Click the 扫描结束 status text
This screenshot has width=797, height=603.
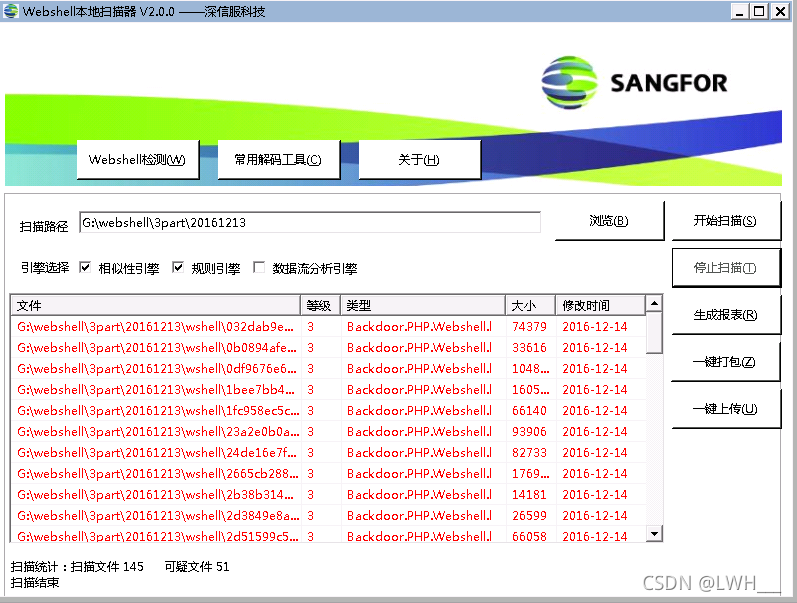coord(35,583)
